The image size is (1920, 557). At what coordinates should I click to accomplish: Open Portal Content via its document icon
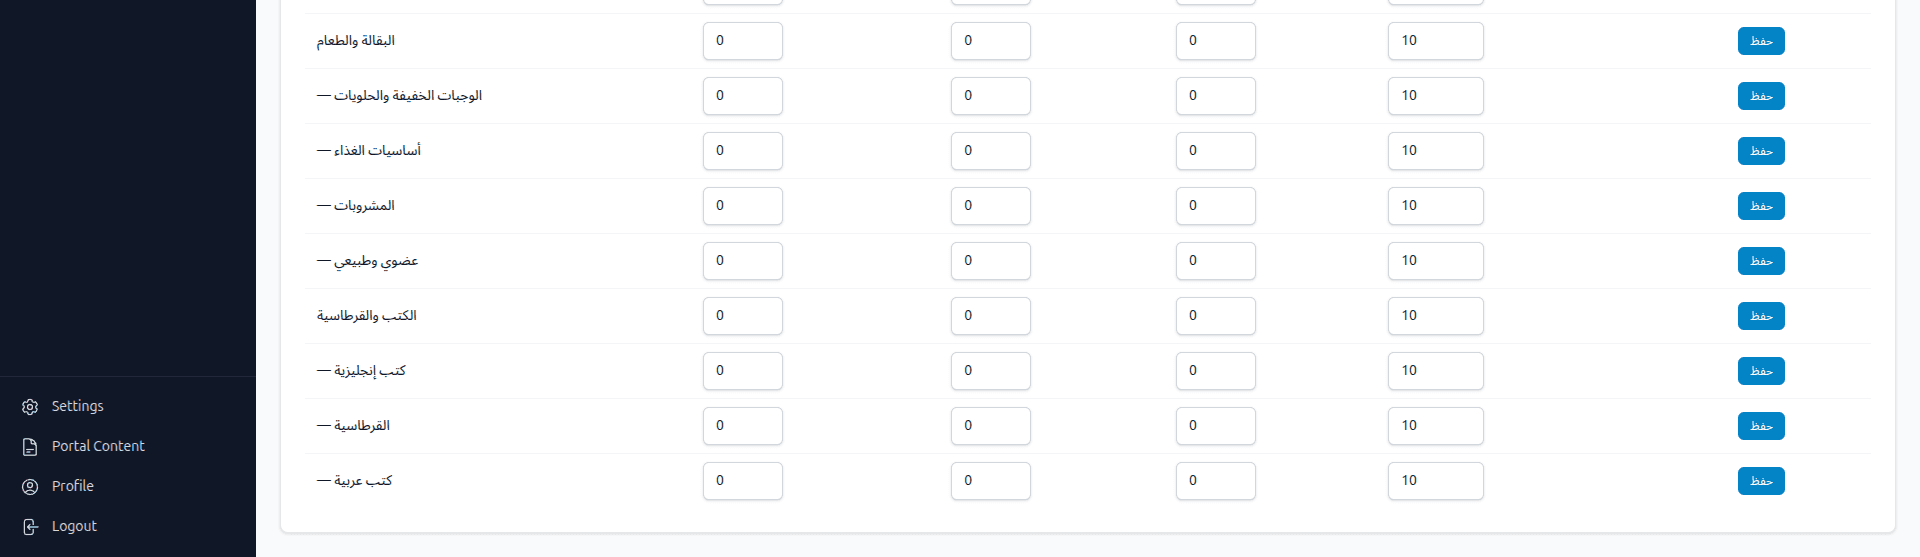point(30,447)
